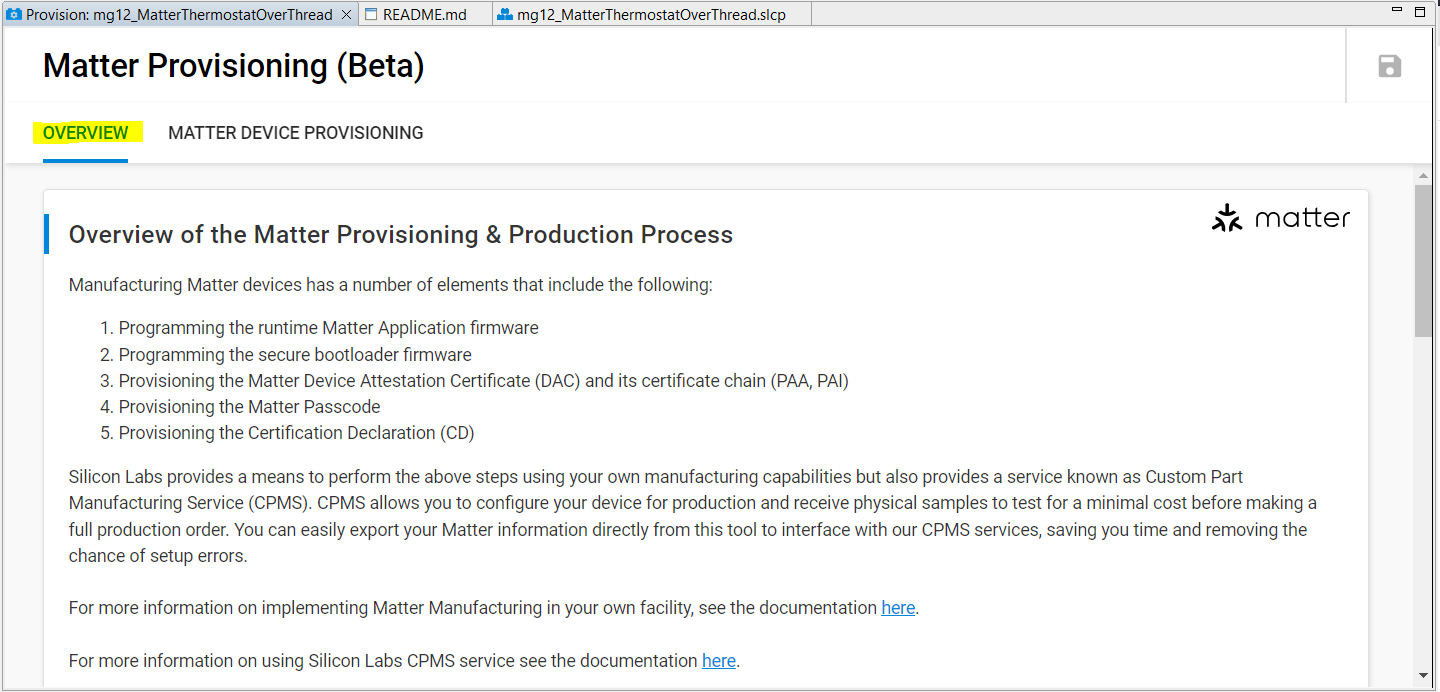The width and height of the screenshot is (1440, 692).
Task: Click the README.md tab file icon
Action: 372,15
